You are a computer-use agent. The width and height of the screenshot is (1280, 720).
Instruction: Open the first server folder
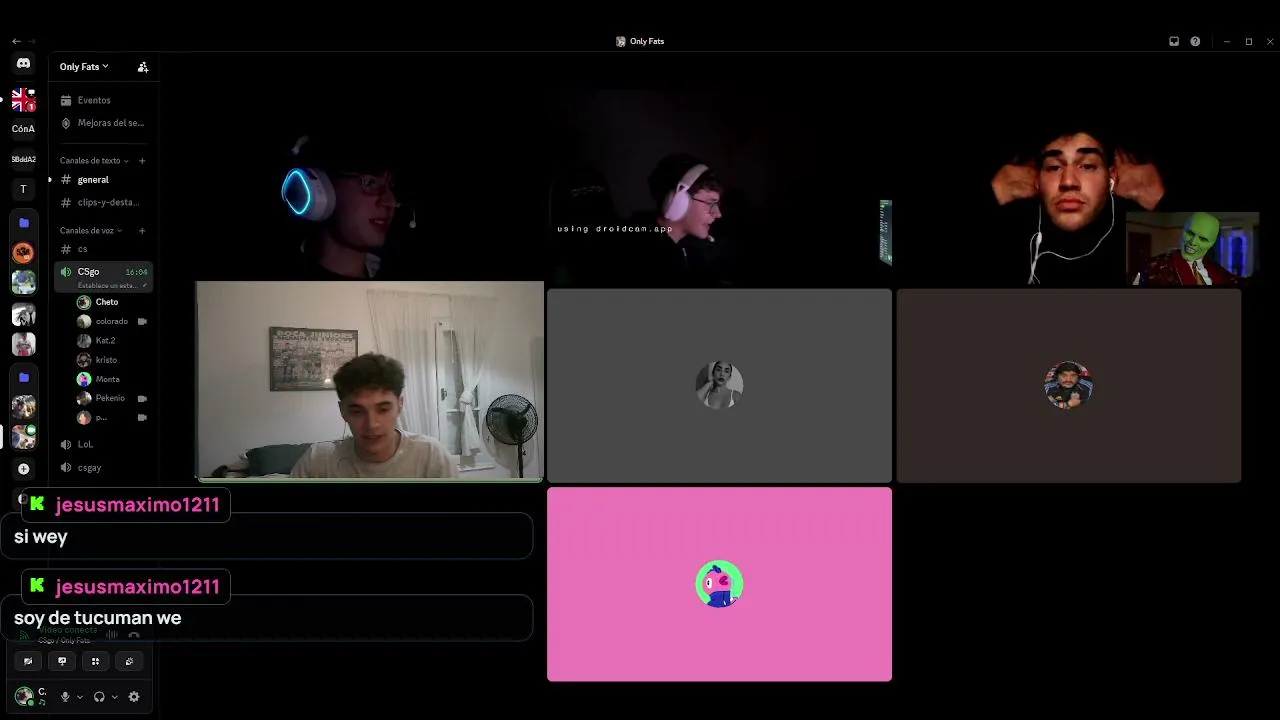click(x=24, y=222)
